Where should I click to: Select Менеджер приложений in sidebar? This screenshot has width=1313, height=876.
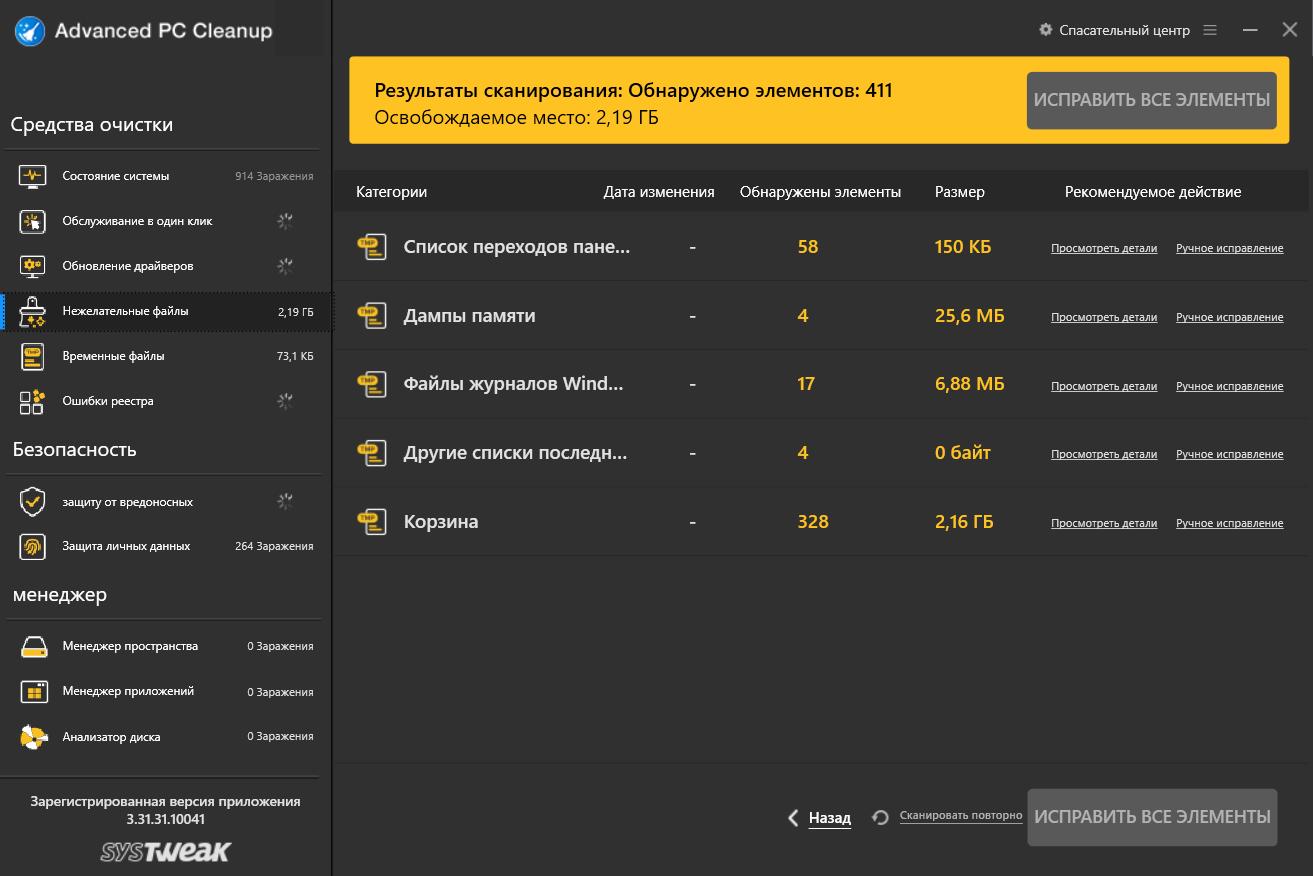tap(128, 691)
